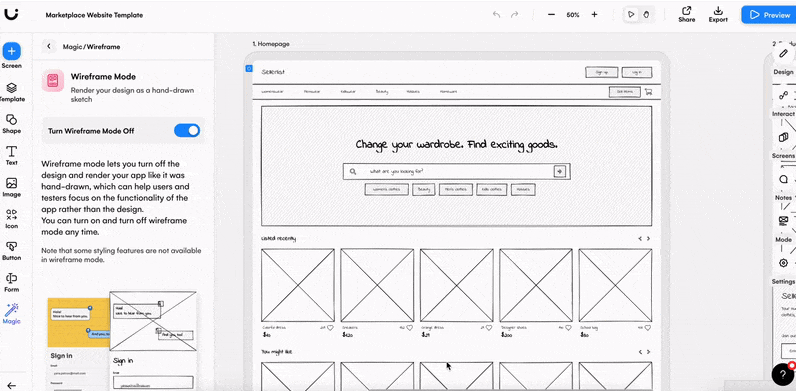Image resolution: width=796 pixels, height=391 pixels.
Task: Open the Image panel
Action: [x=12, y=187]
